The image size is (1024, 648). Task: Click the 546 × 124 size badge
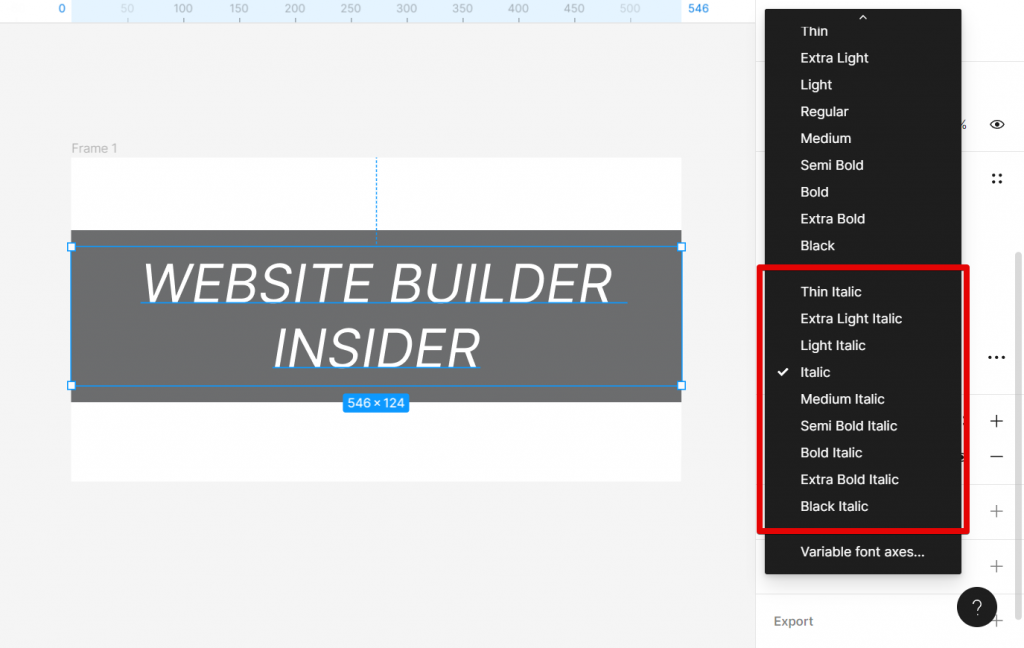coord(376,403)
